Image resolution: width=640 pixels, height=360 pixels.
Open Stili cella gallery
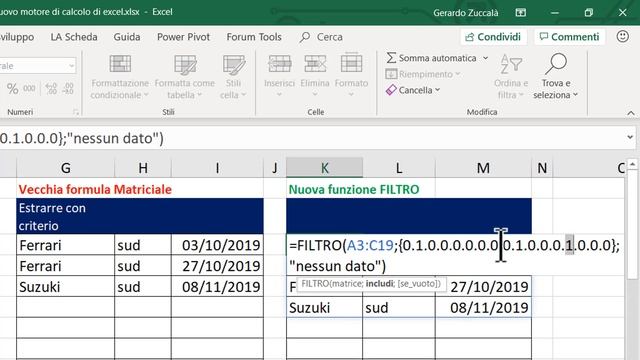click(x=233, y=77)
